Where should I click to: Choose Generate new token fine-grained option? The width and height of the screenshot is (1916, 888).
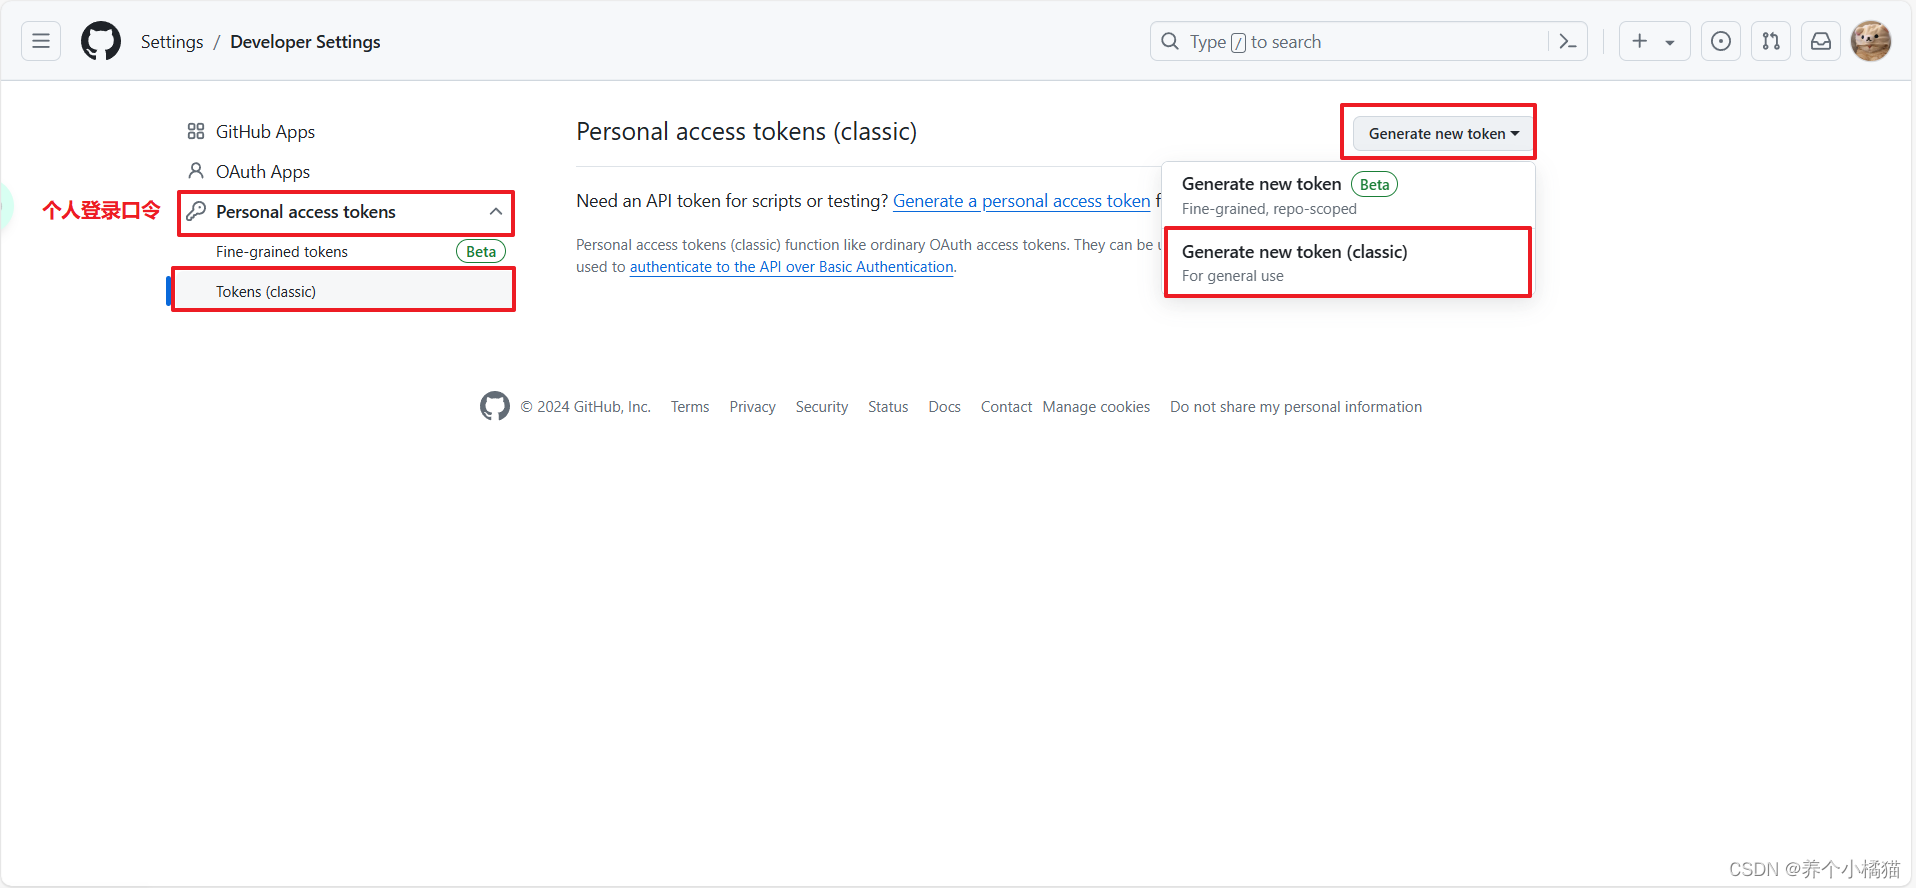pyautogui.click(x=1346, y=195)
